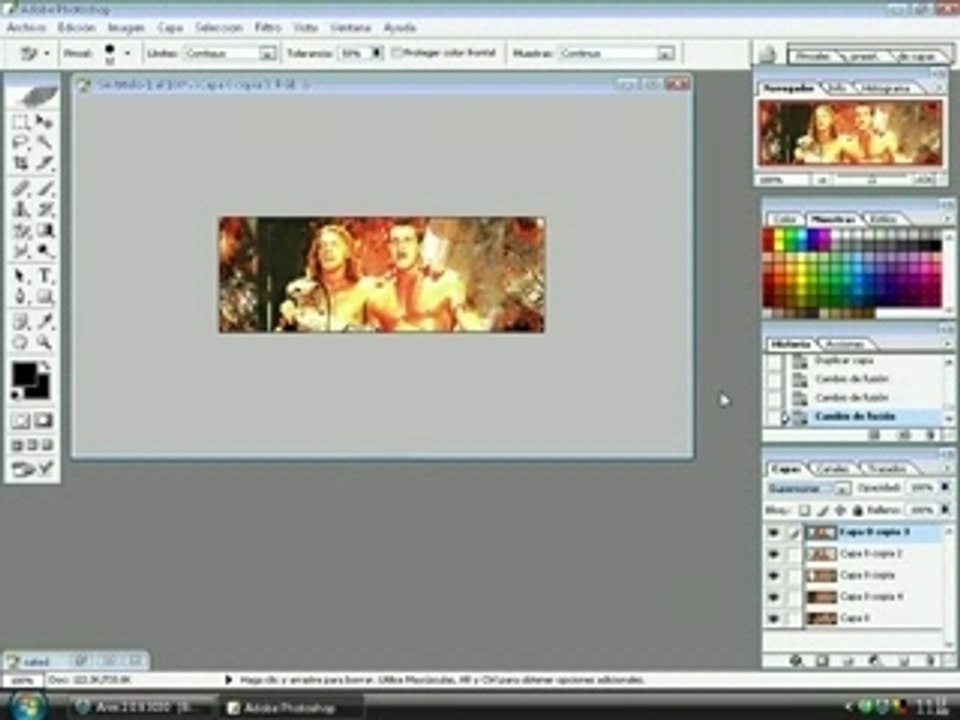Select the Lasso tool
This screenshot has height=720, width=960.
(20, 143)
